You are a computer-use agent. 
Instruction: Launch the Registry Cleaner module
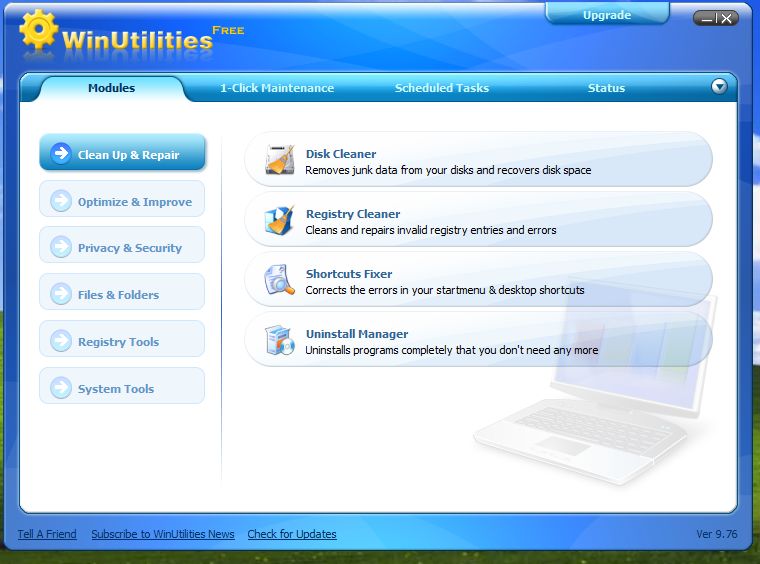[x=479, y=219]
